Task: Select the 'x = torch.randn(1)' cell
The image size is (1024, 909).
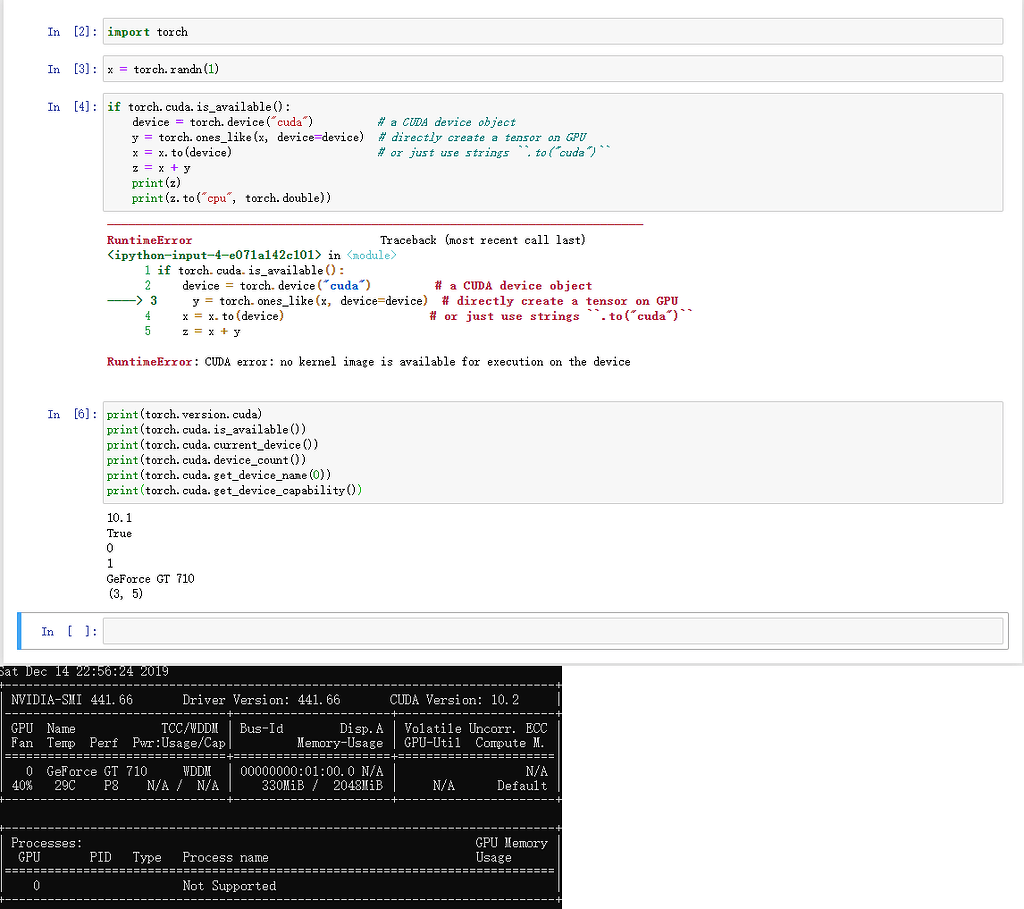Action: coord(553,69)
